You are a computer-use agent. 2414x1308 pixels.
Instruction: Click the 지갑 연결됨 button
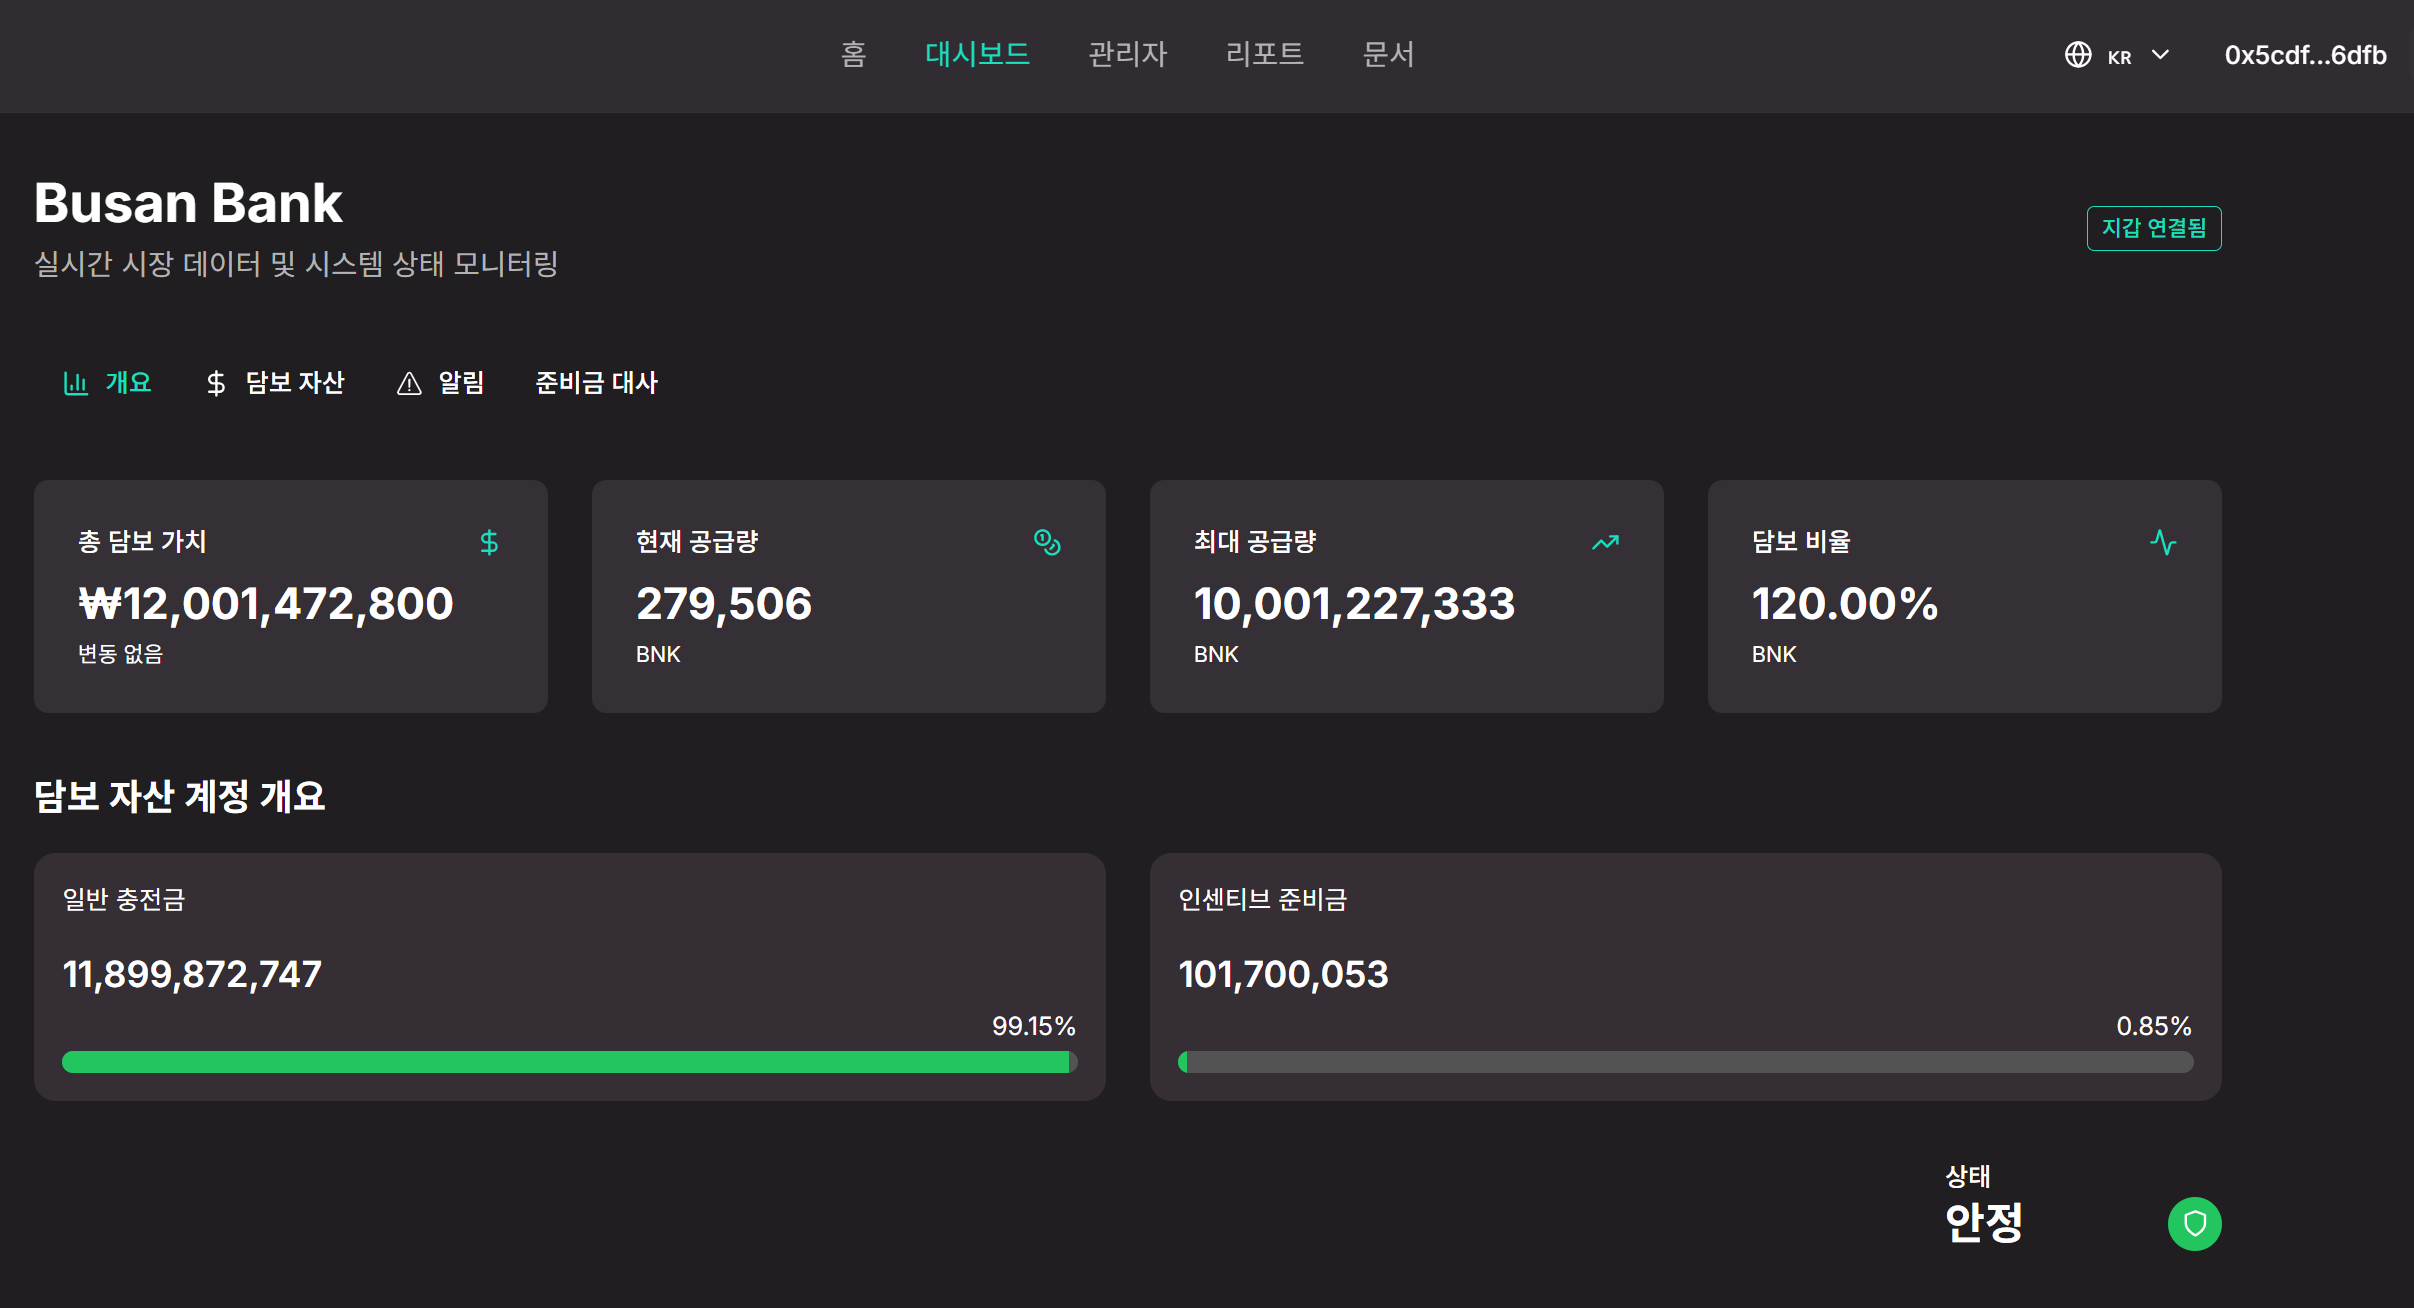pyautogui.click(x=2153, y=228)
